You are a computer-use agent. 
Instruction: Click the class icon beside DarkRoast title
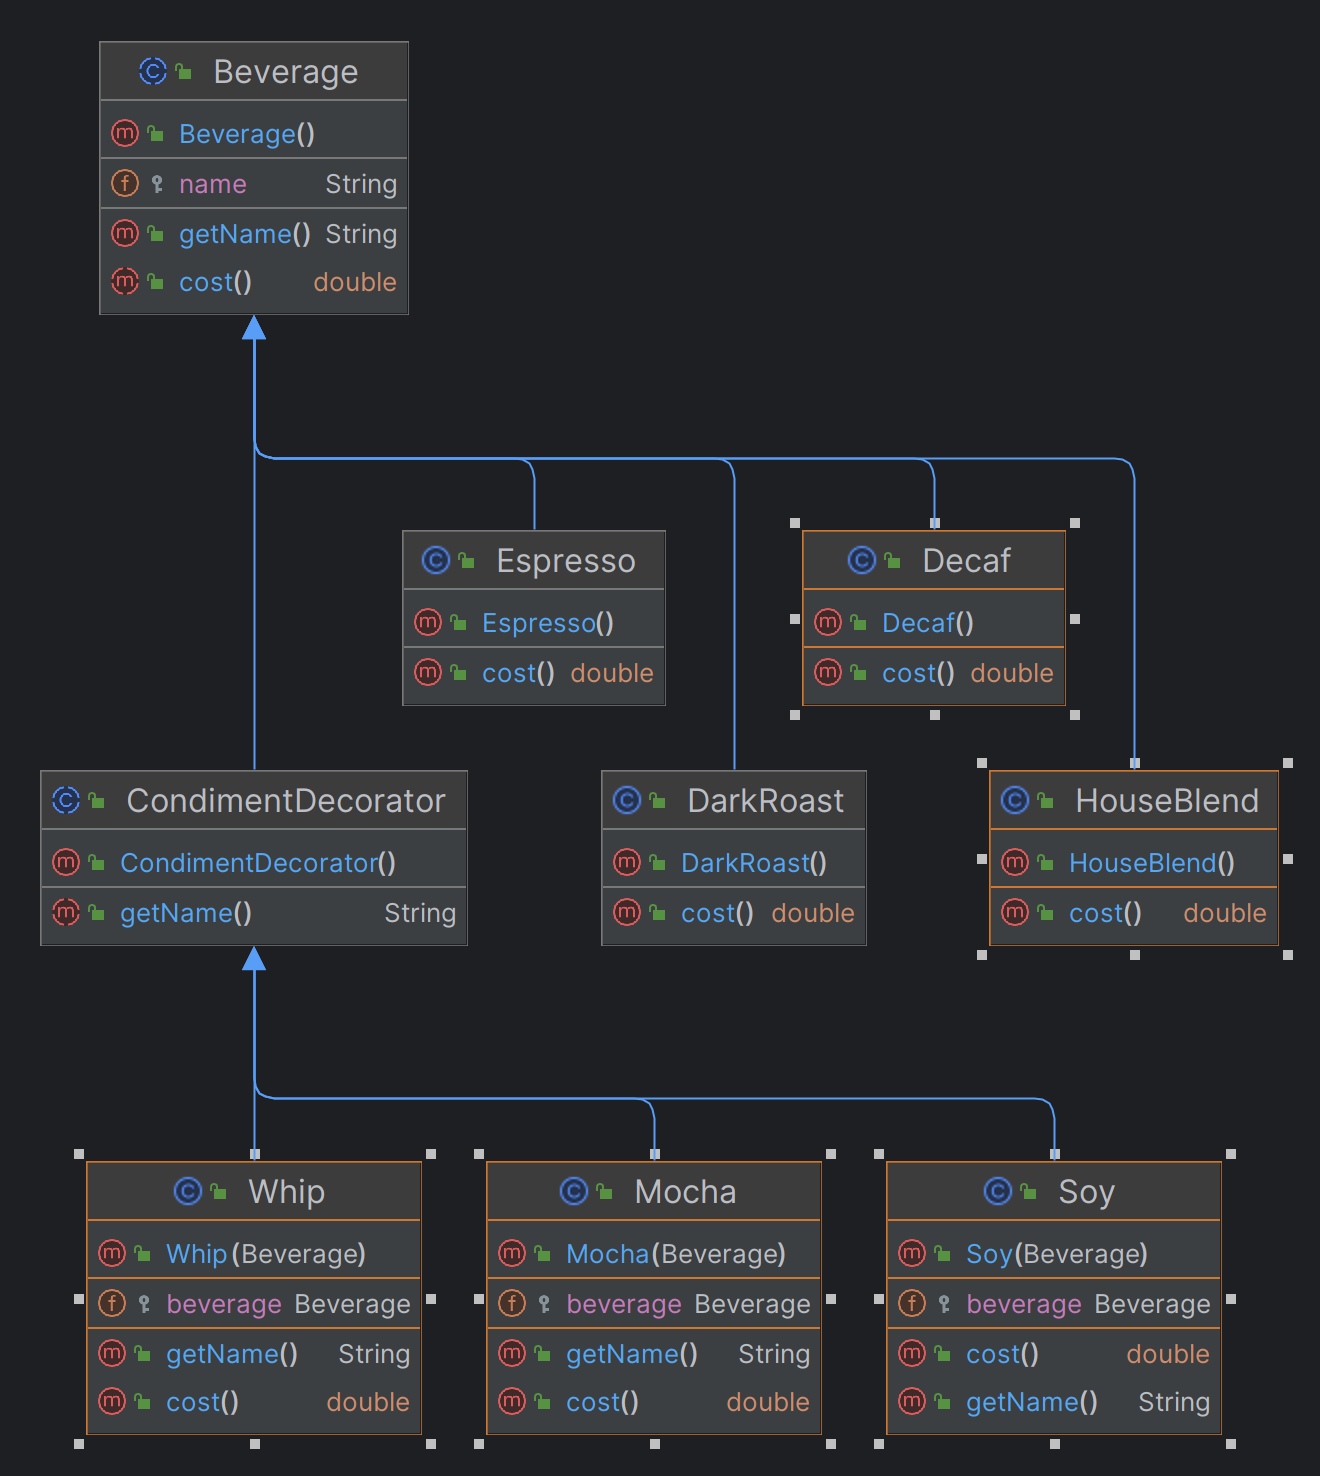pyautogui.click(x=626, y=800)
